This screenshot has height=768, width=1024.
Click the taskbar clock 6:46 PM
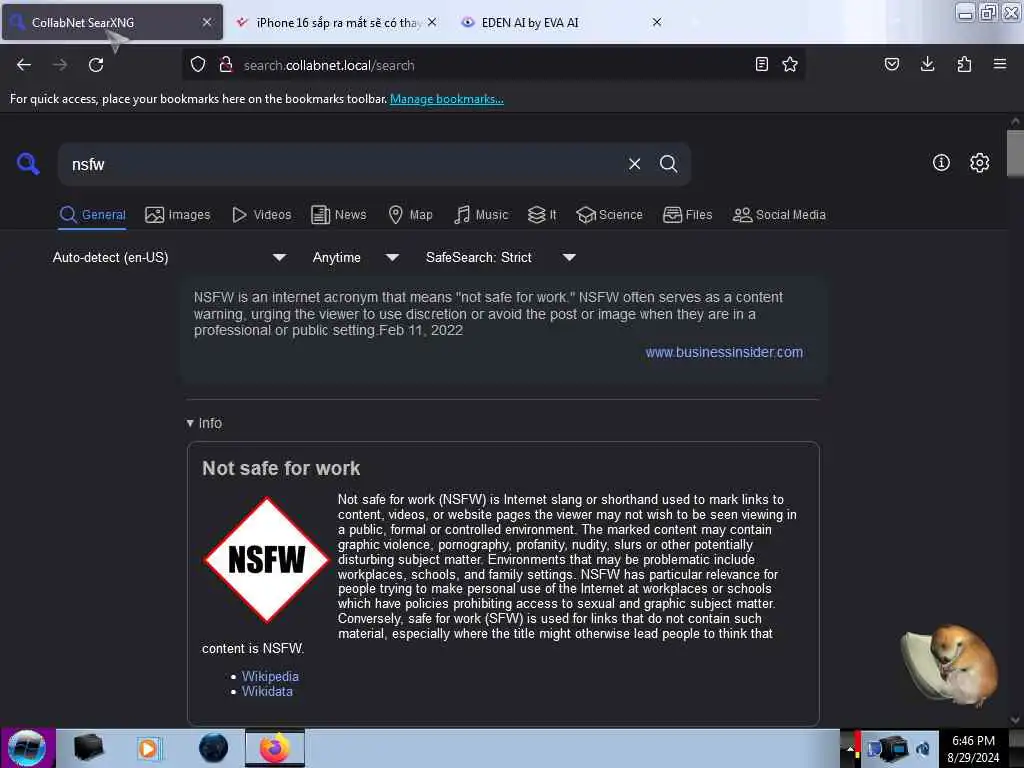[974, 741]
